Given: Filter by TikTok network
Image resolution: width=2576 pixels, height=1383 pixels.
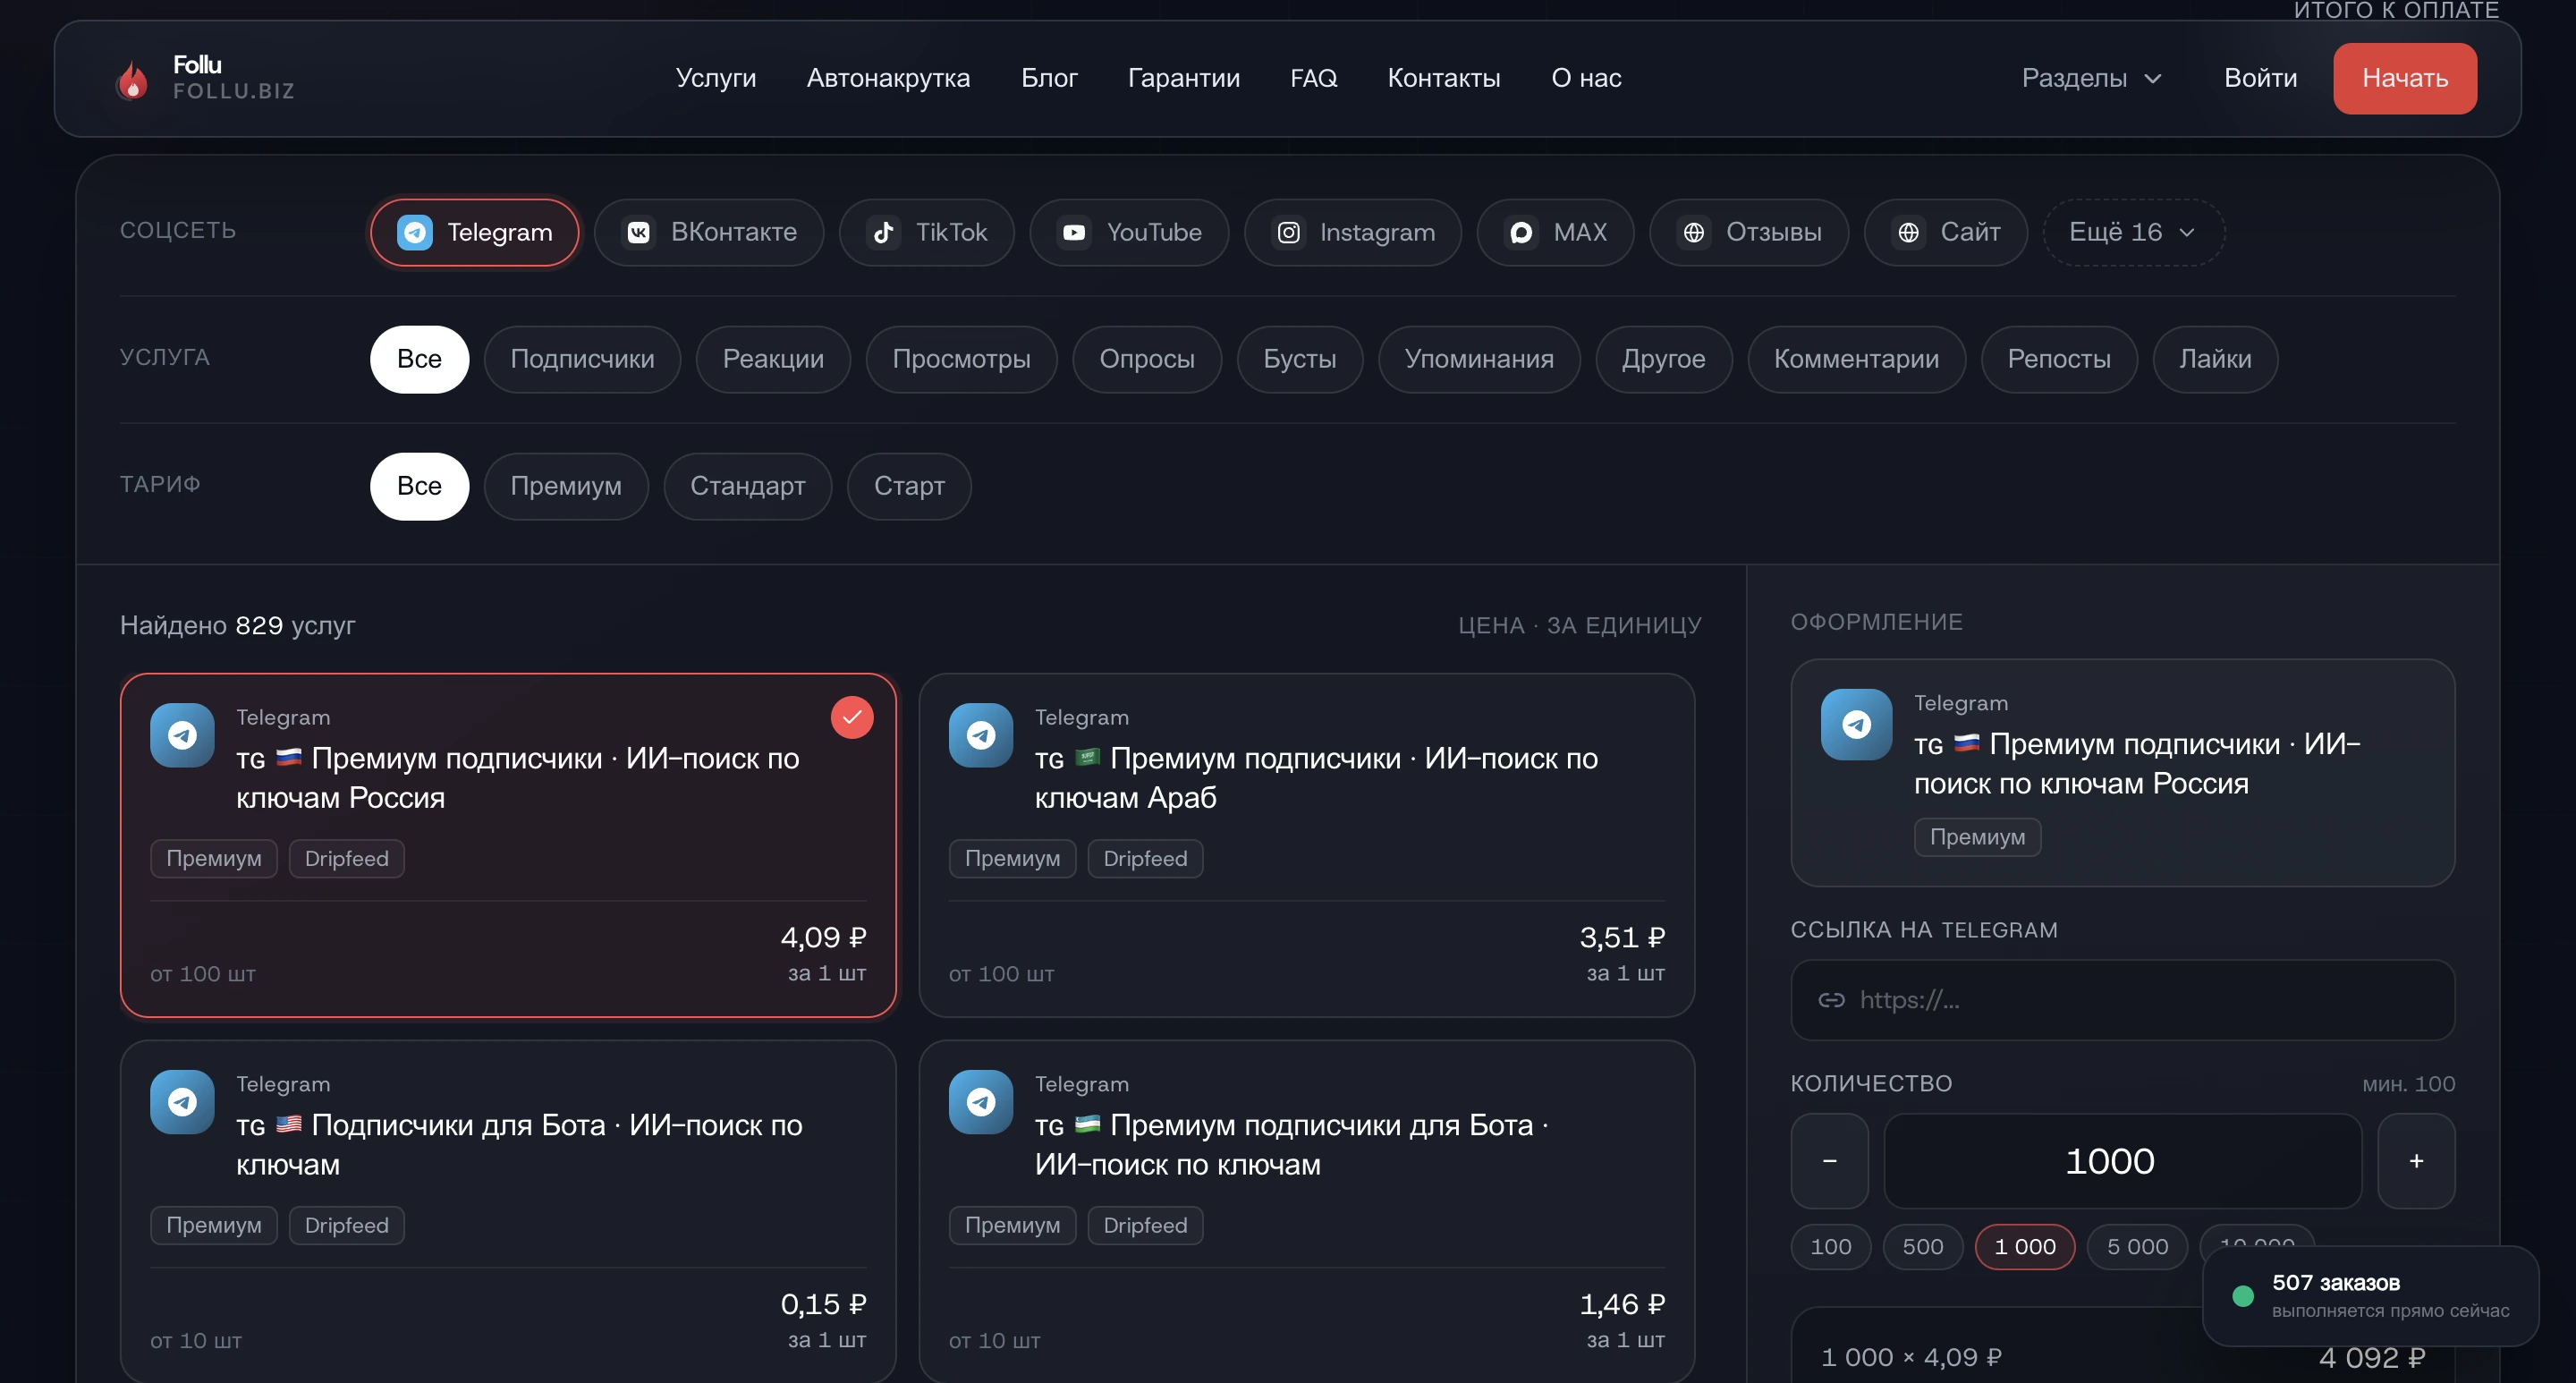Looking at the screenshot, I should pos(927,232).
